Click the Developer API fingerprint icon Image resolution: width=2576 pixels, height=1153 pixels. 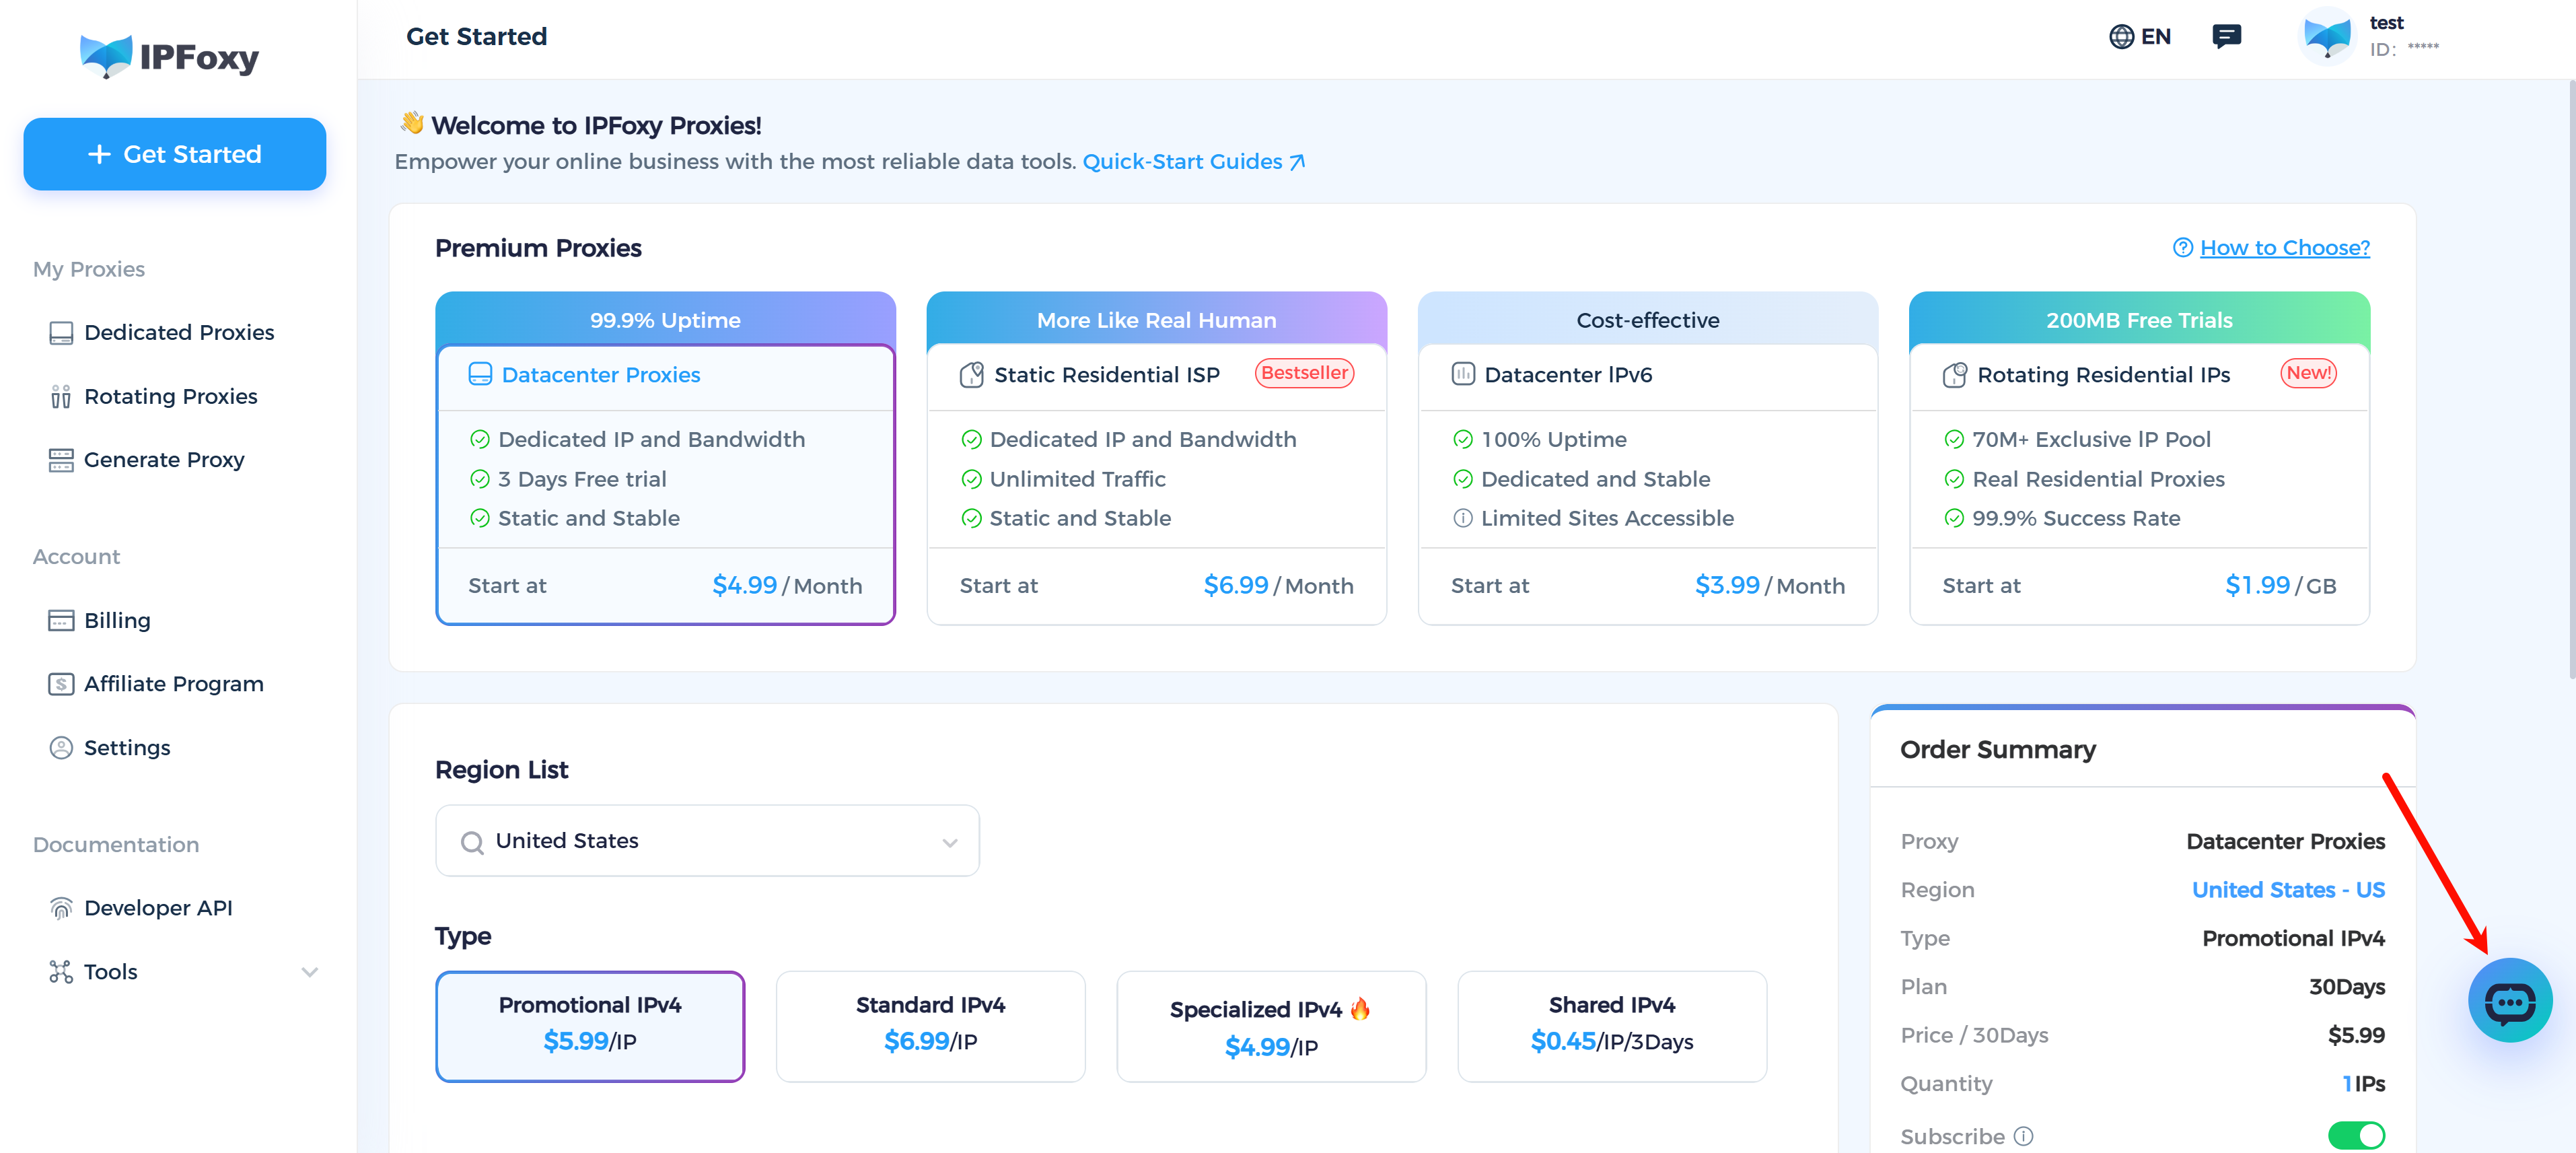coord(61,908)
